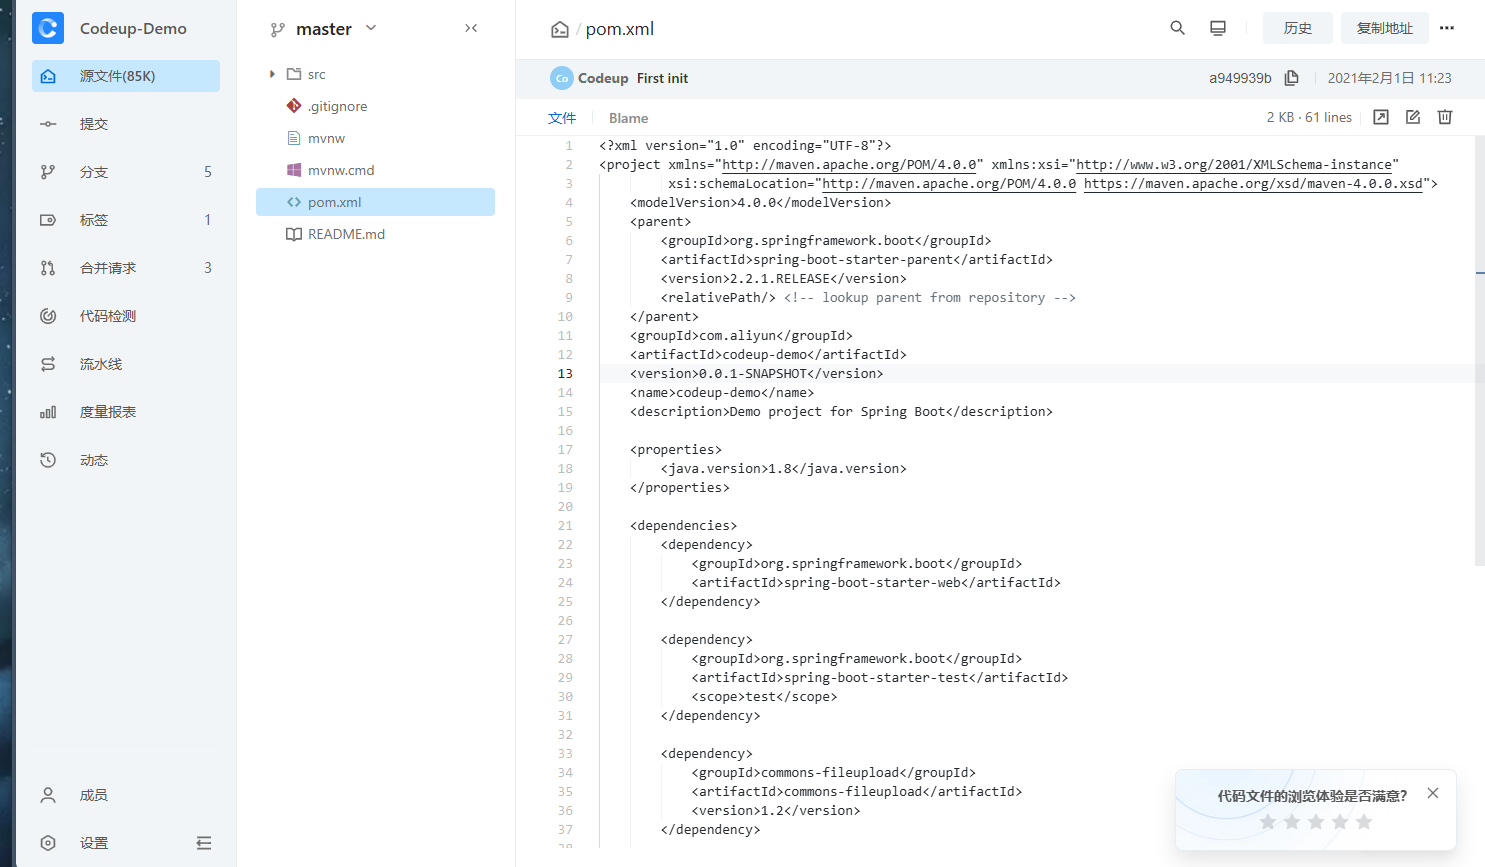Open the src folder
Viewport: 1485px width, 867px height.
[x=316, y=74]
